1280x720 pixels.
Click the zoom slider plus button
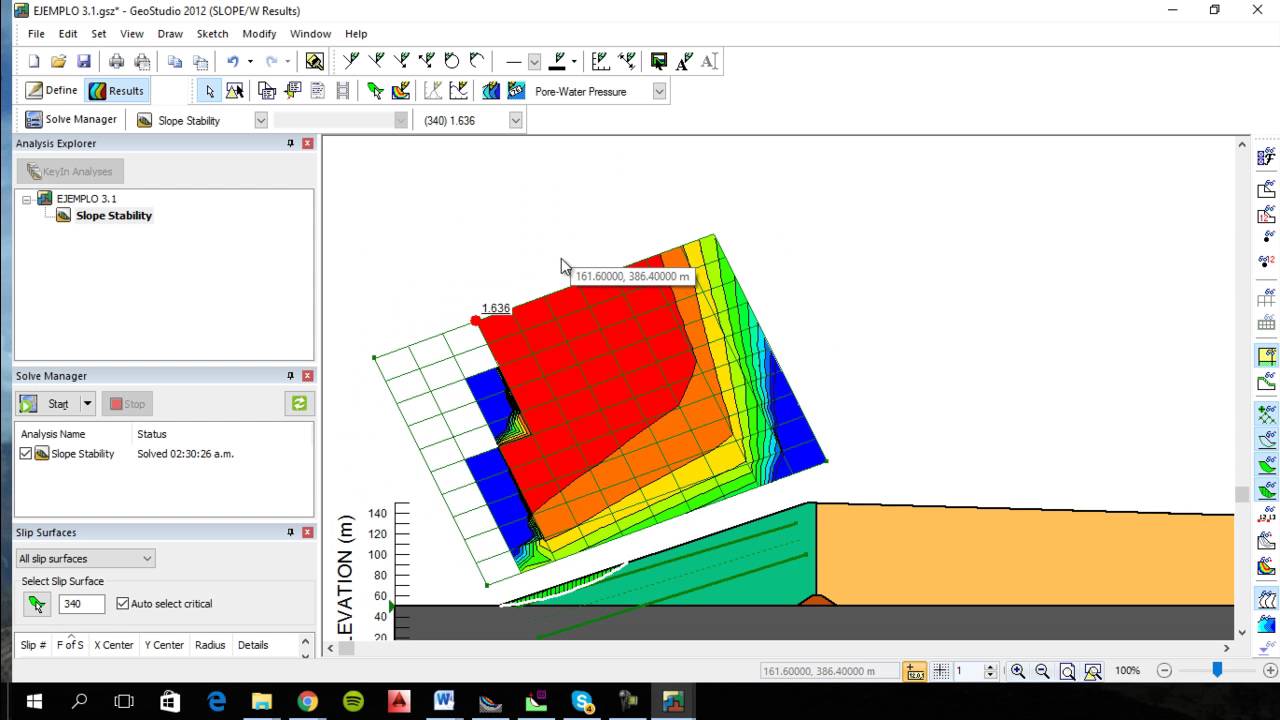point(1271,671)
